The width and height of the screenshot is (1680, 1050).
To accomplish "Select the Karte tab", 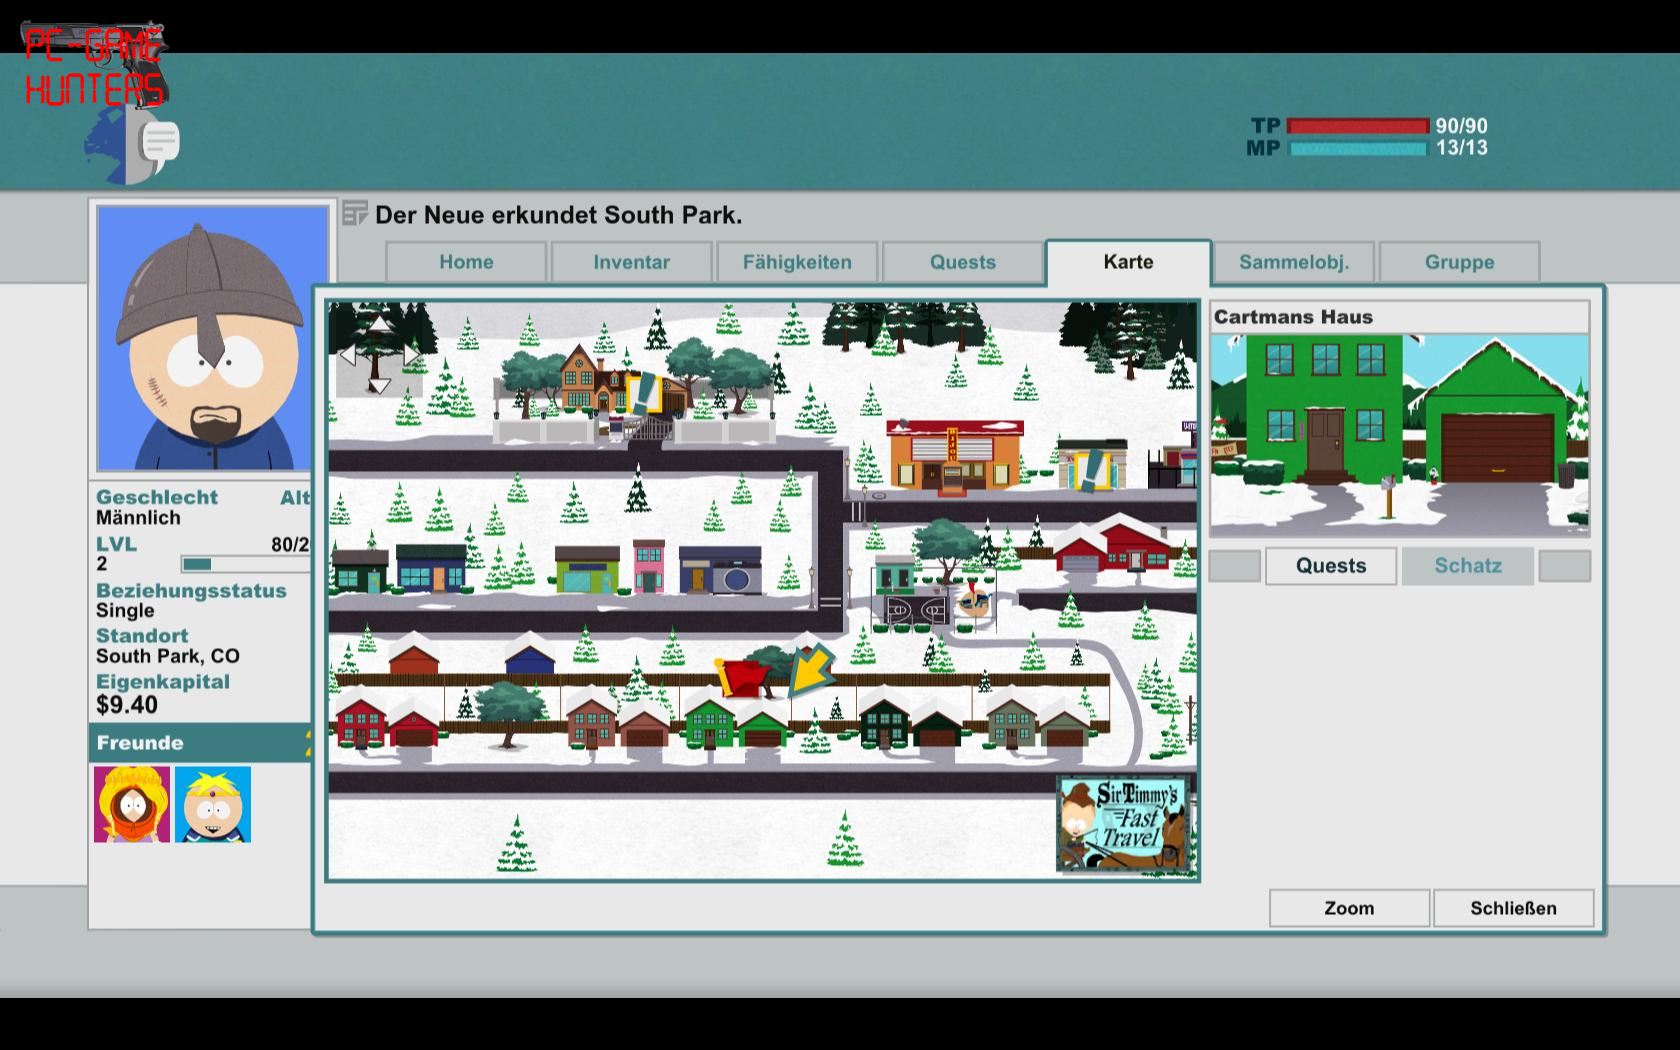I will [1128, 262].
